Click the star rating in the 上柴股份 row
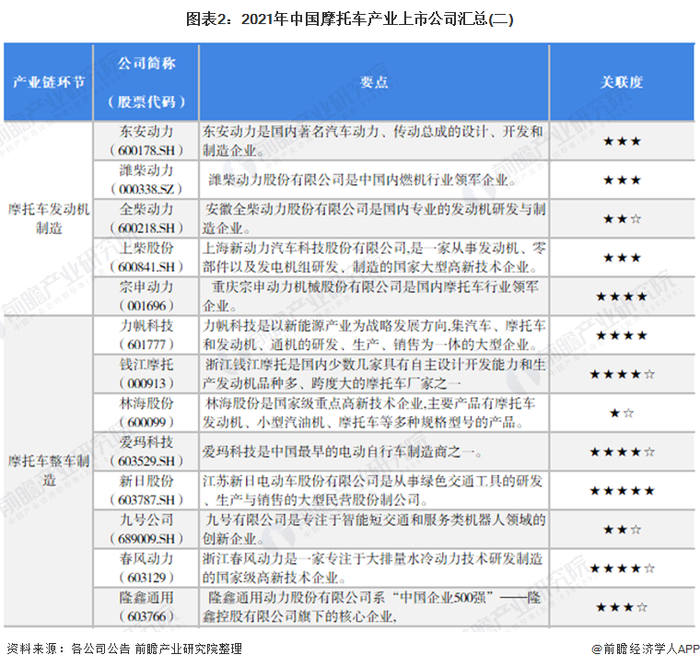The image size is (700, 668). click(x=622, y=258)
